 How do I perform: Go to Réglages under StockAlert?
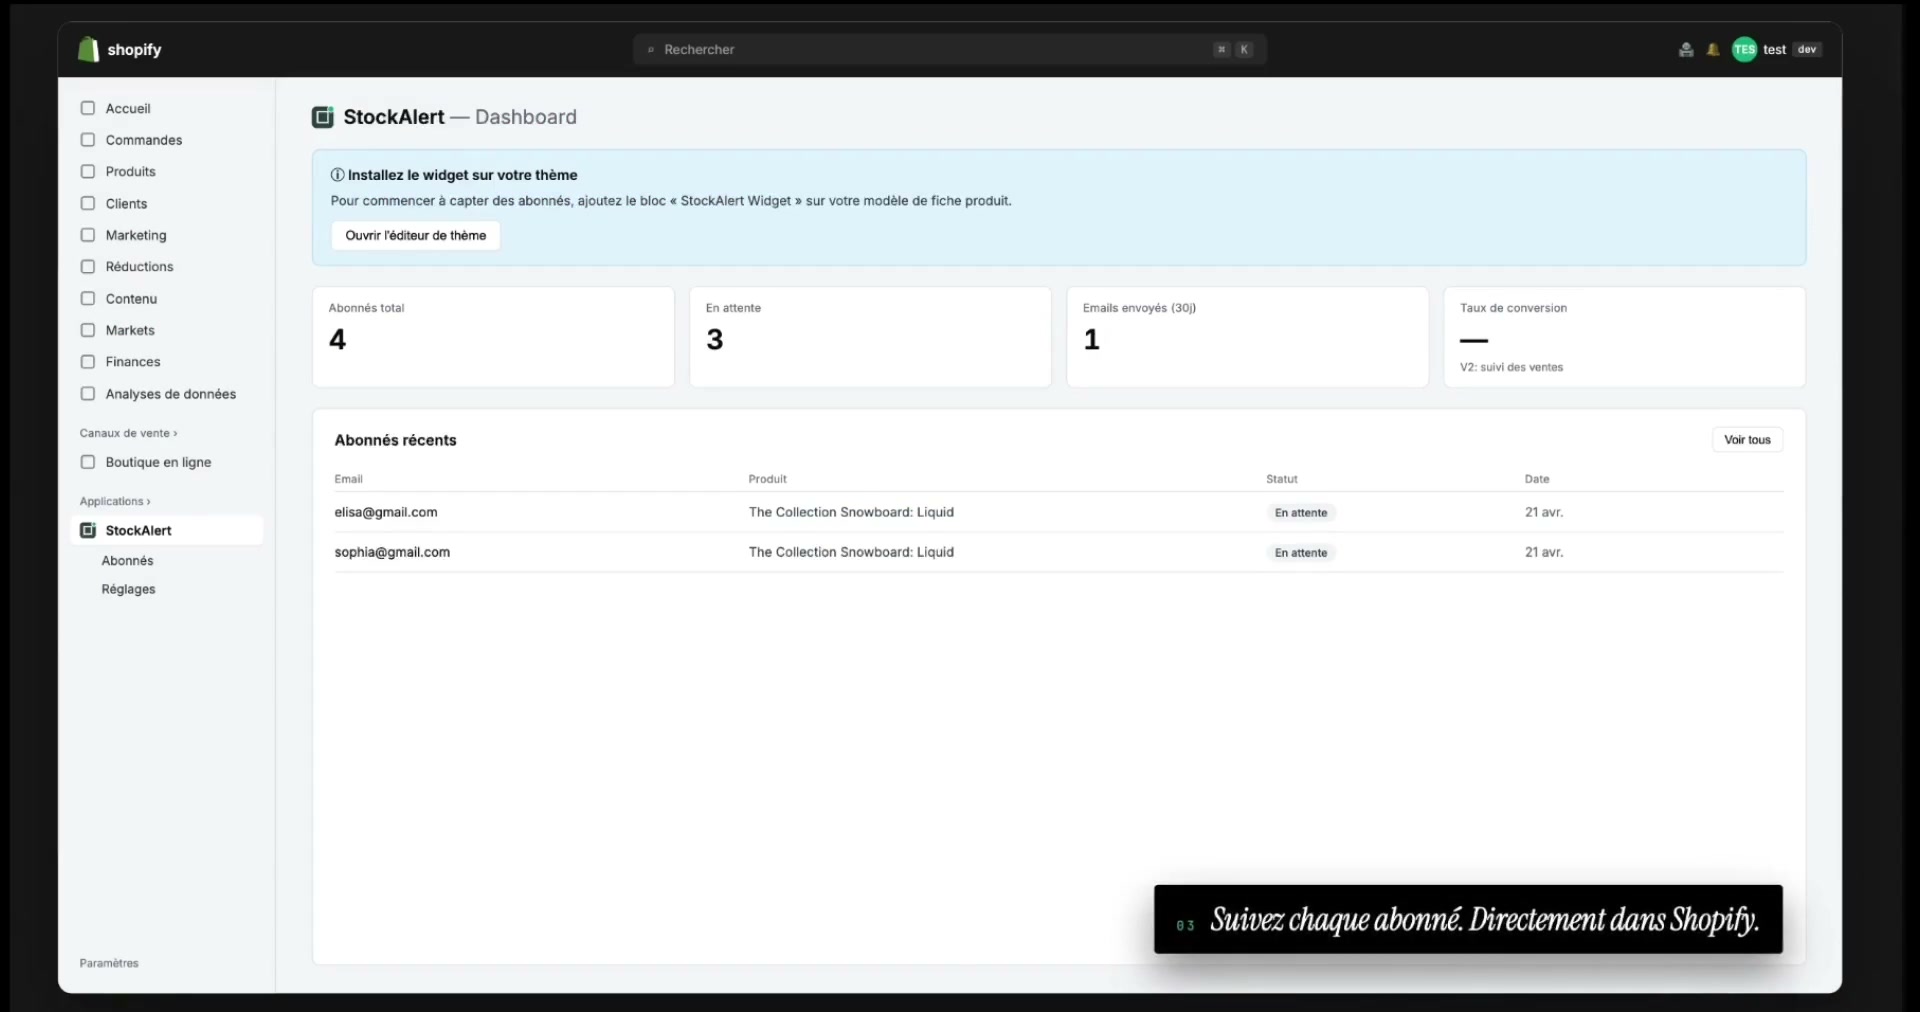click(128, 589)
